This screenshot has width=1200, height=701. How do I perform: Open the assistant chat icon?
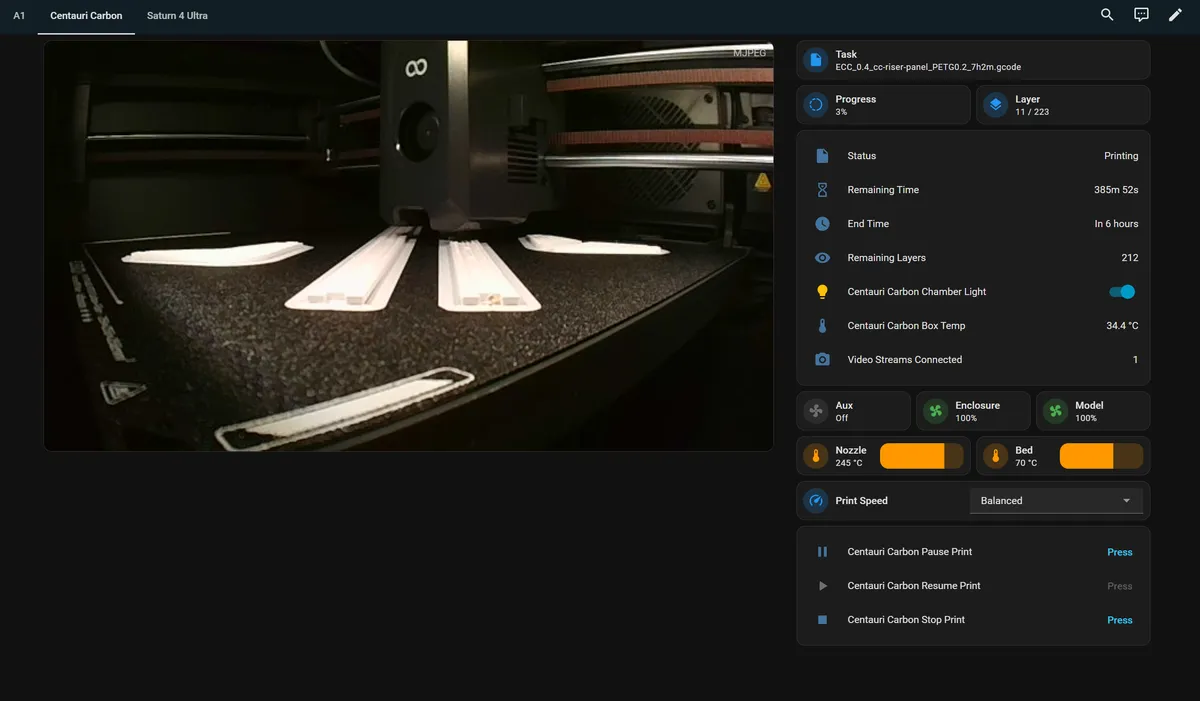[1141, 15]
